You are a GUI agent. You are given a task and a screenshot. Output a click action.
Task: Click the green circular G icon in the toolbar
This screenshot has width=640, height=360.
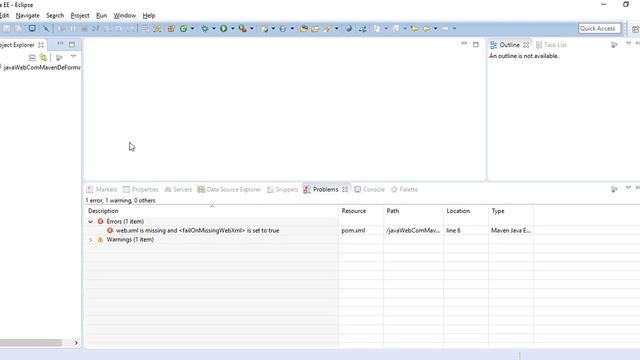(184, 29)
